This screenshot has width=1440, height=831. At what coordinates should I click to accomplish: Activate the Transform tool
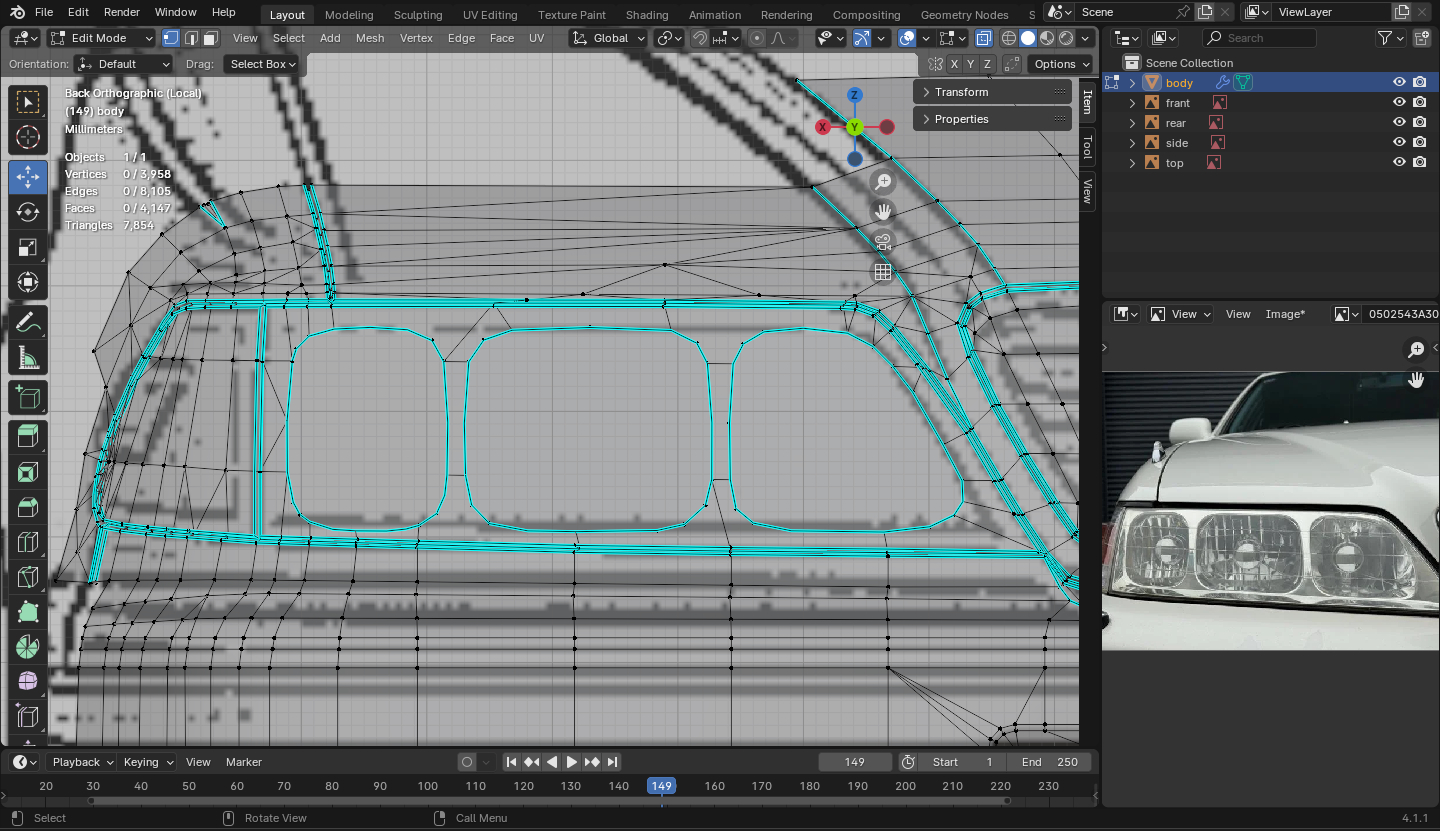(x=28, y=282)
